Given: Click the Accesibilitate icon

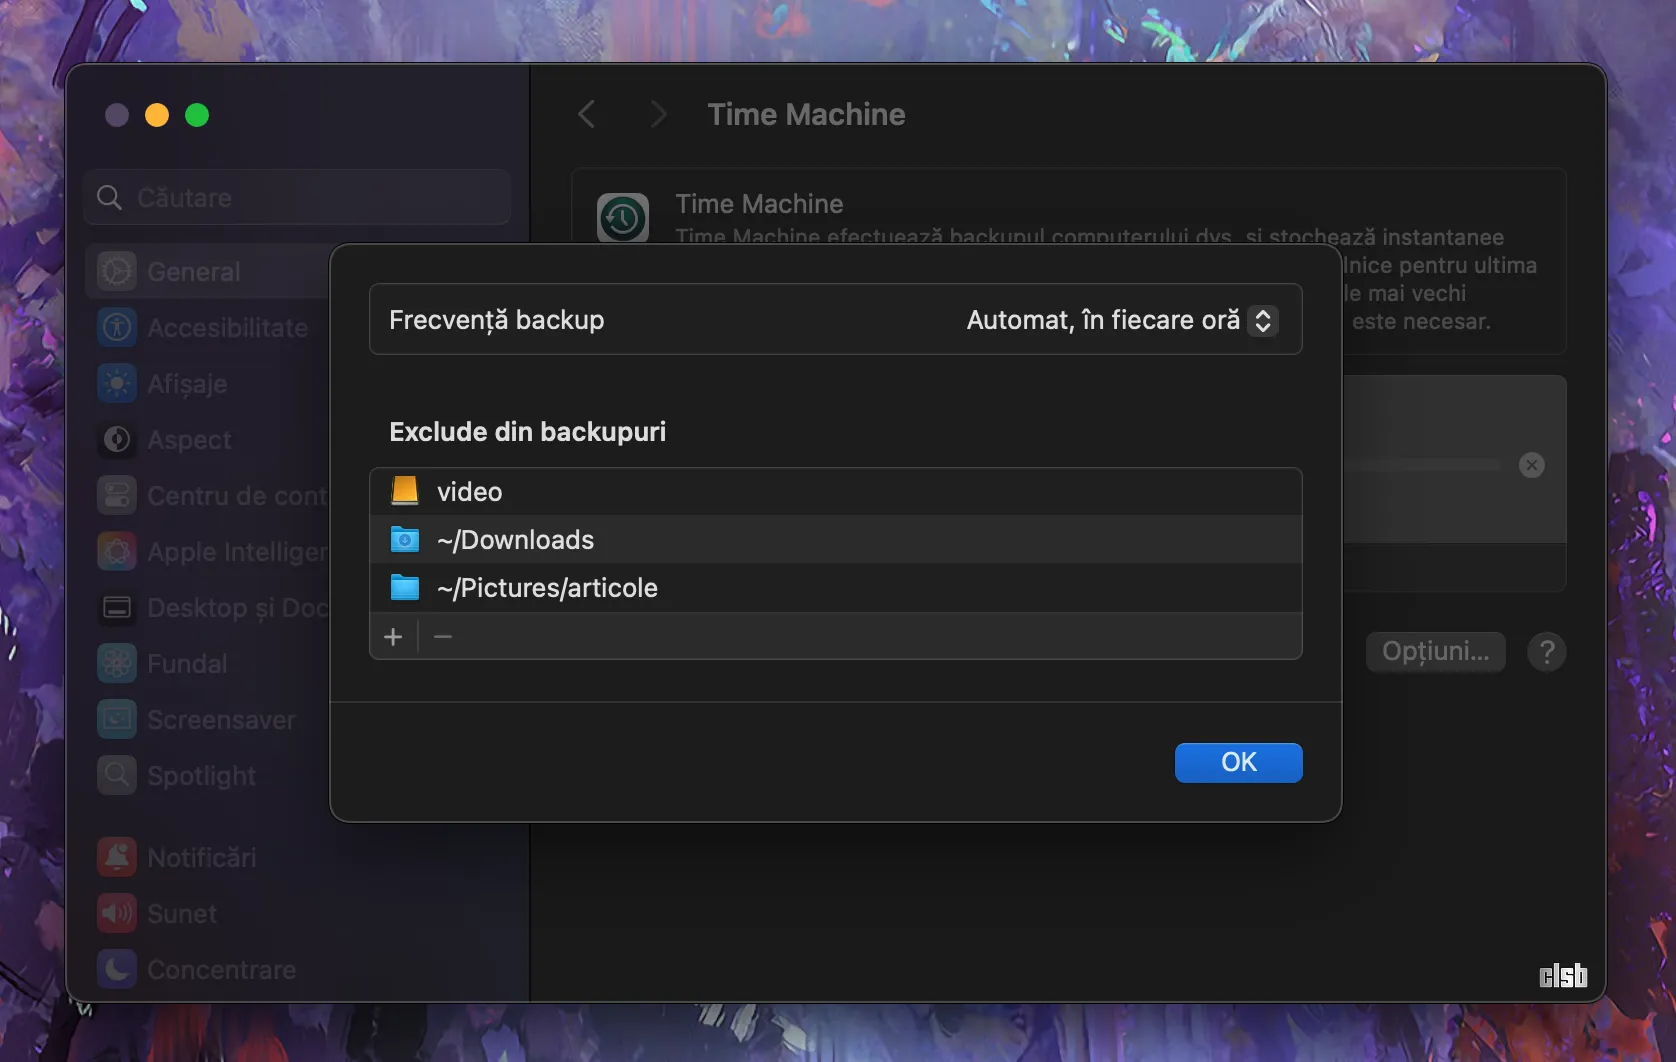Looking at the screenshot, I should 117,327.
